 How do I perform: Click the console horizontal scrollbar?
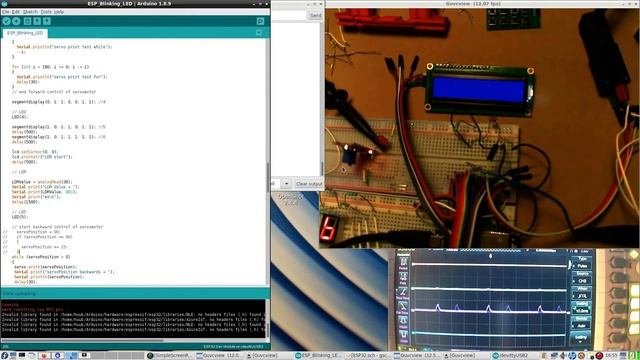point(82,340)
